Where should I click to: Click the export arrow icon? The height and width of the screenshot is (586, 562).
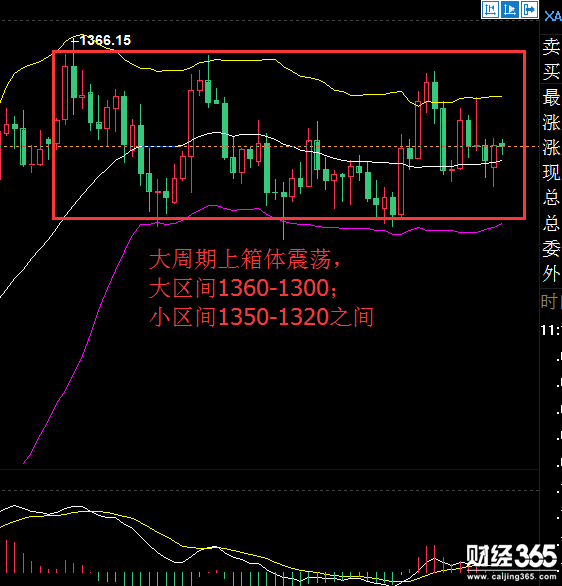tap(529, 9)
